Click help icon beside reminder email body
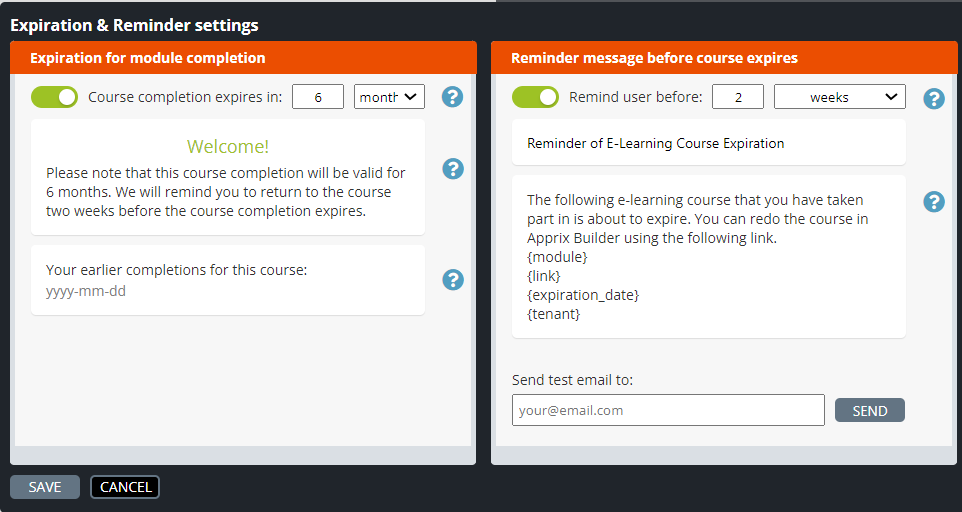Screen dimensions: 962x512 [x=934, y=202]
